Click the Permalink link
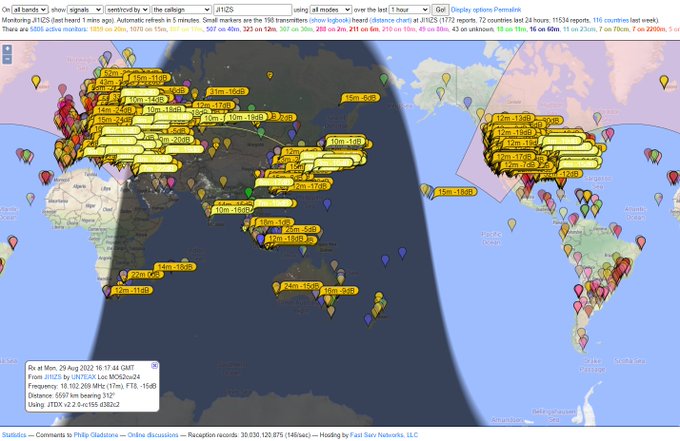Screen dimensions: 680x441 coord(507,10)
